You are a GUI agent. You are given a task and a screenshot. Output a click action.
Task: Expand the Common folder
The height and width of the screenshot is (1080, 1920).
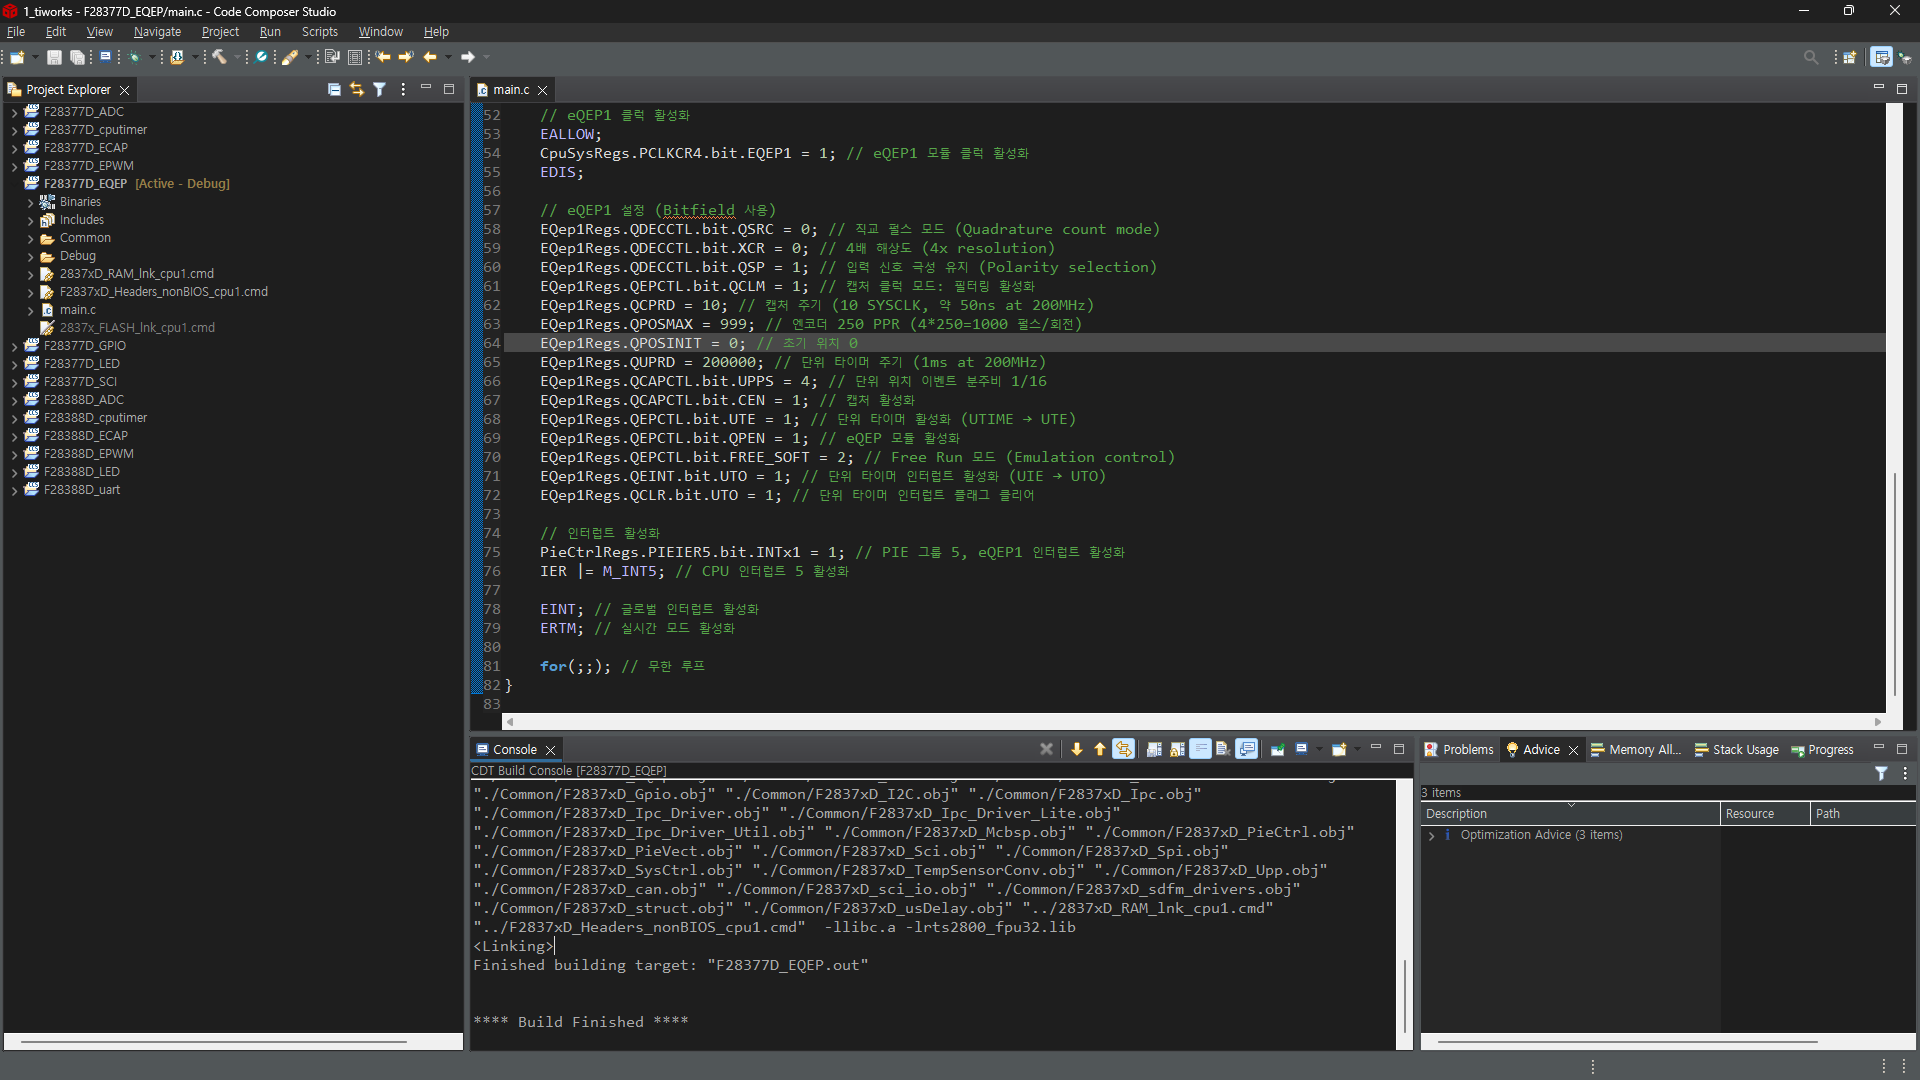tap(31, 238)
